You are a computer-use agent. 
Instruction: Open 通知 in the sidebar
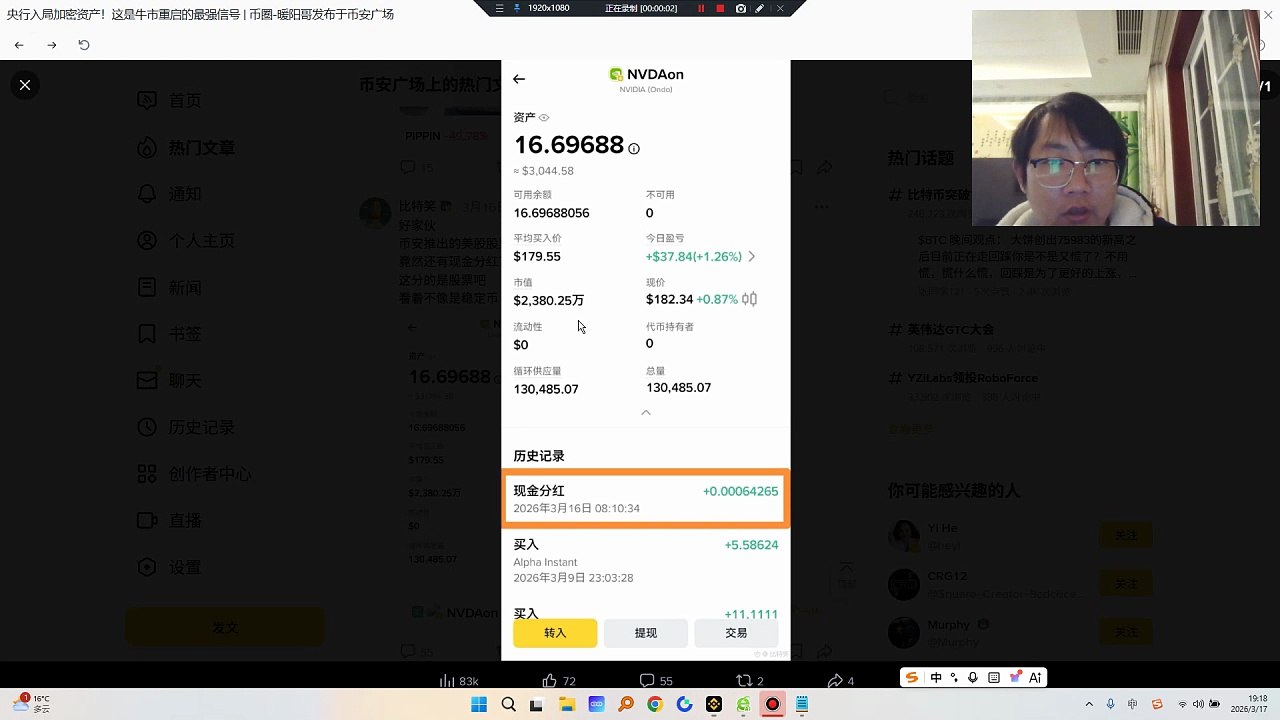[170, 194]
